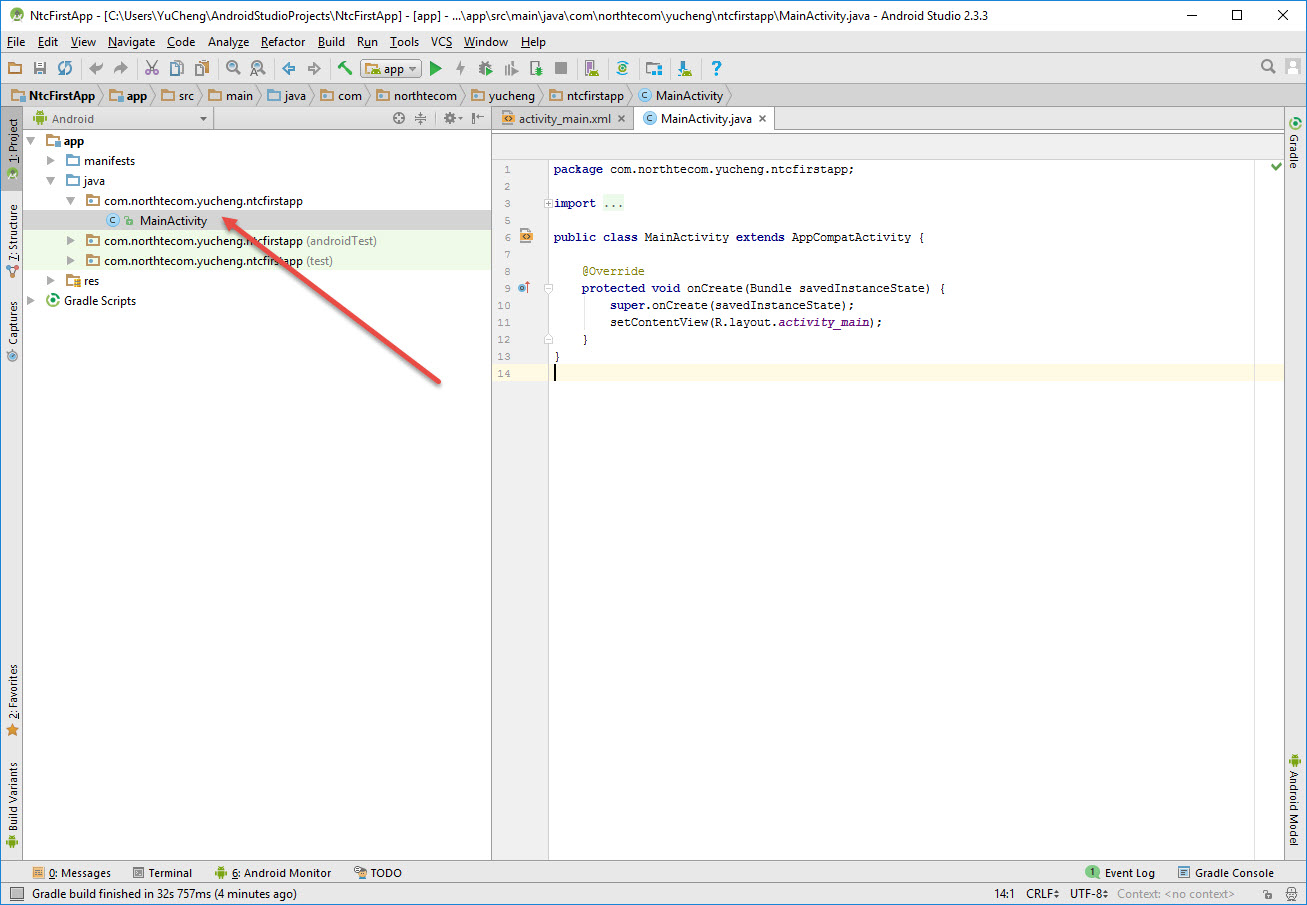Open the Help question mark icon
The image size is (1307, 905).
coord(716,69)
